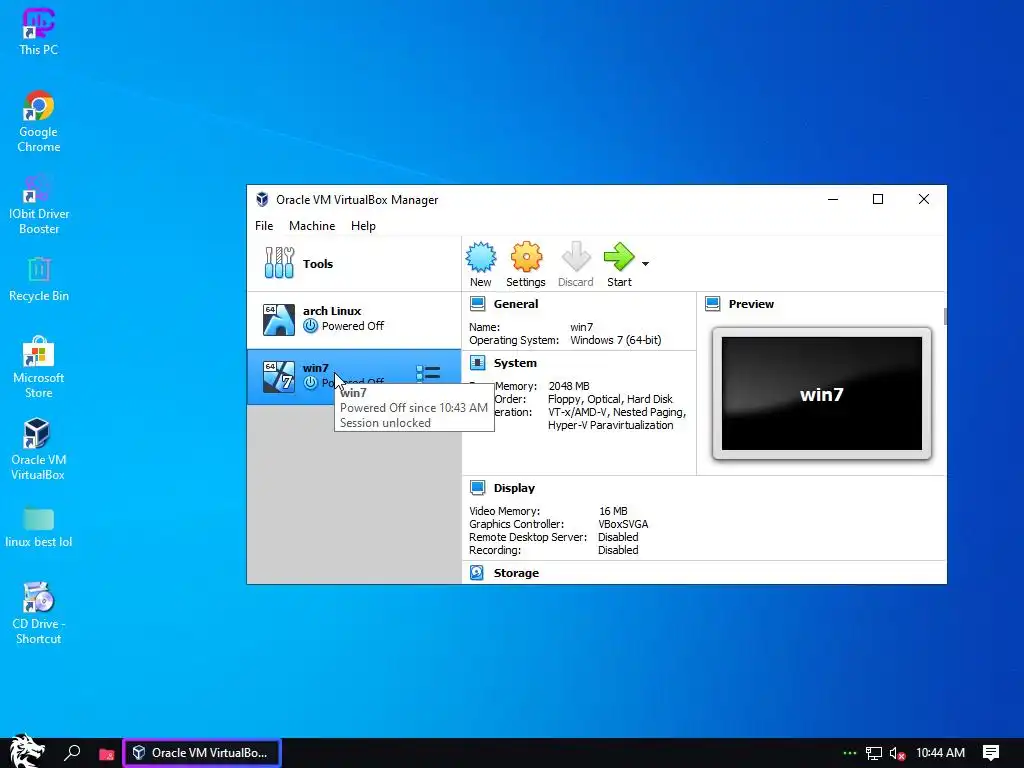Open the CD Drive Shortcut icon
This screenshot has height=768, width=1024.
(x=39, y=613)
